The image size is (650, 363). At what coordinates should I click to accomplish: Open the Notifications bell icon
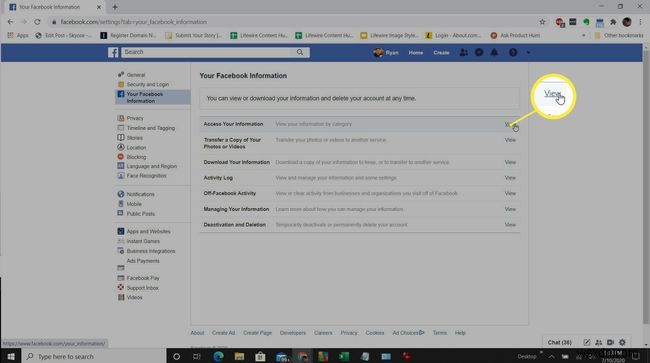[x=494, y=53]
